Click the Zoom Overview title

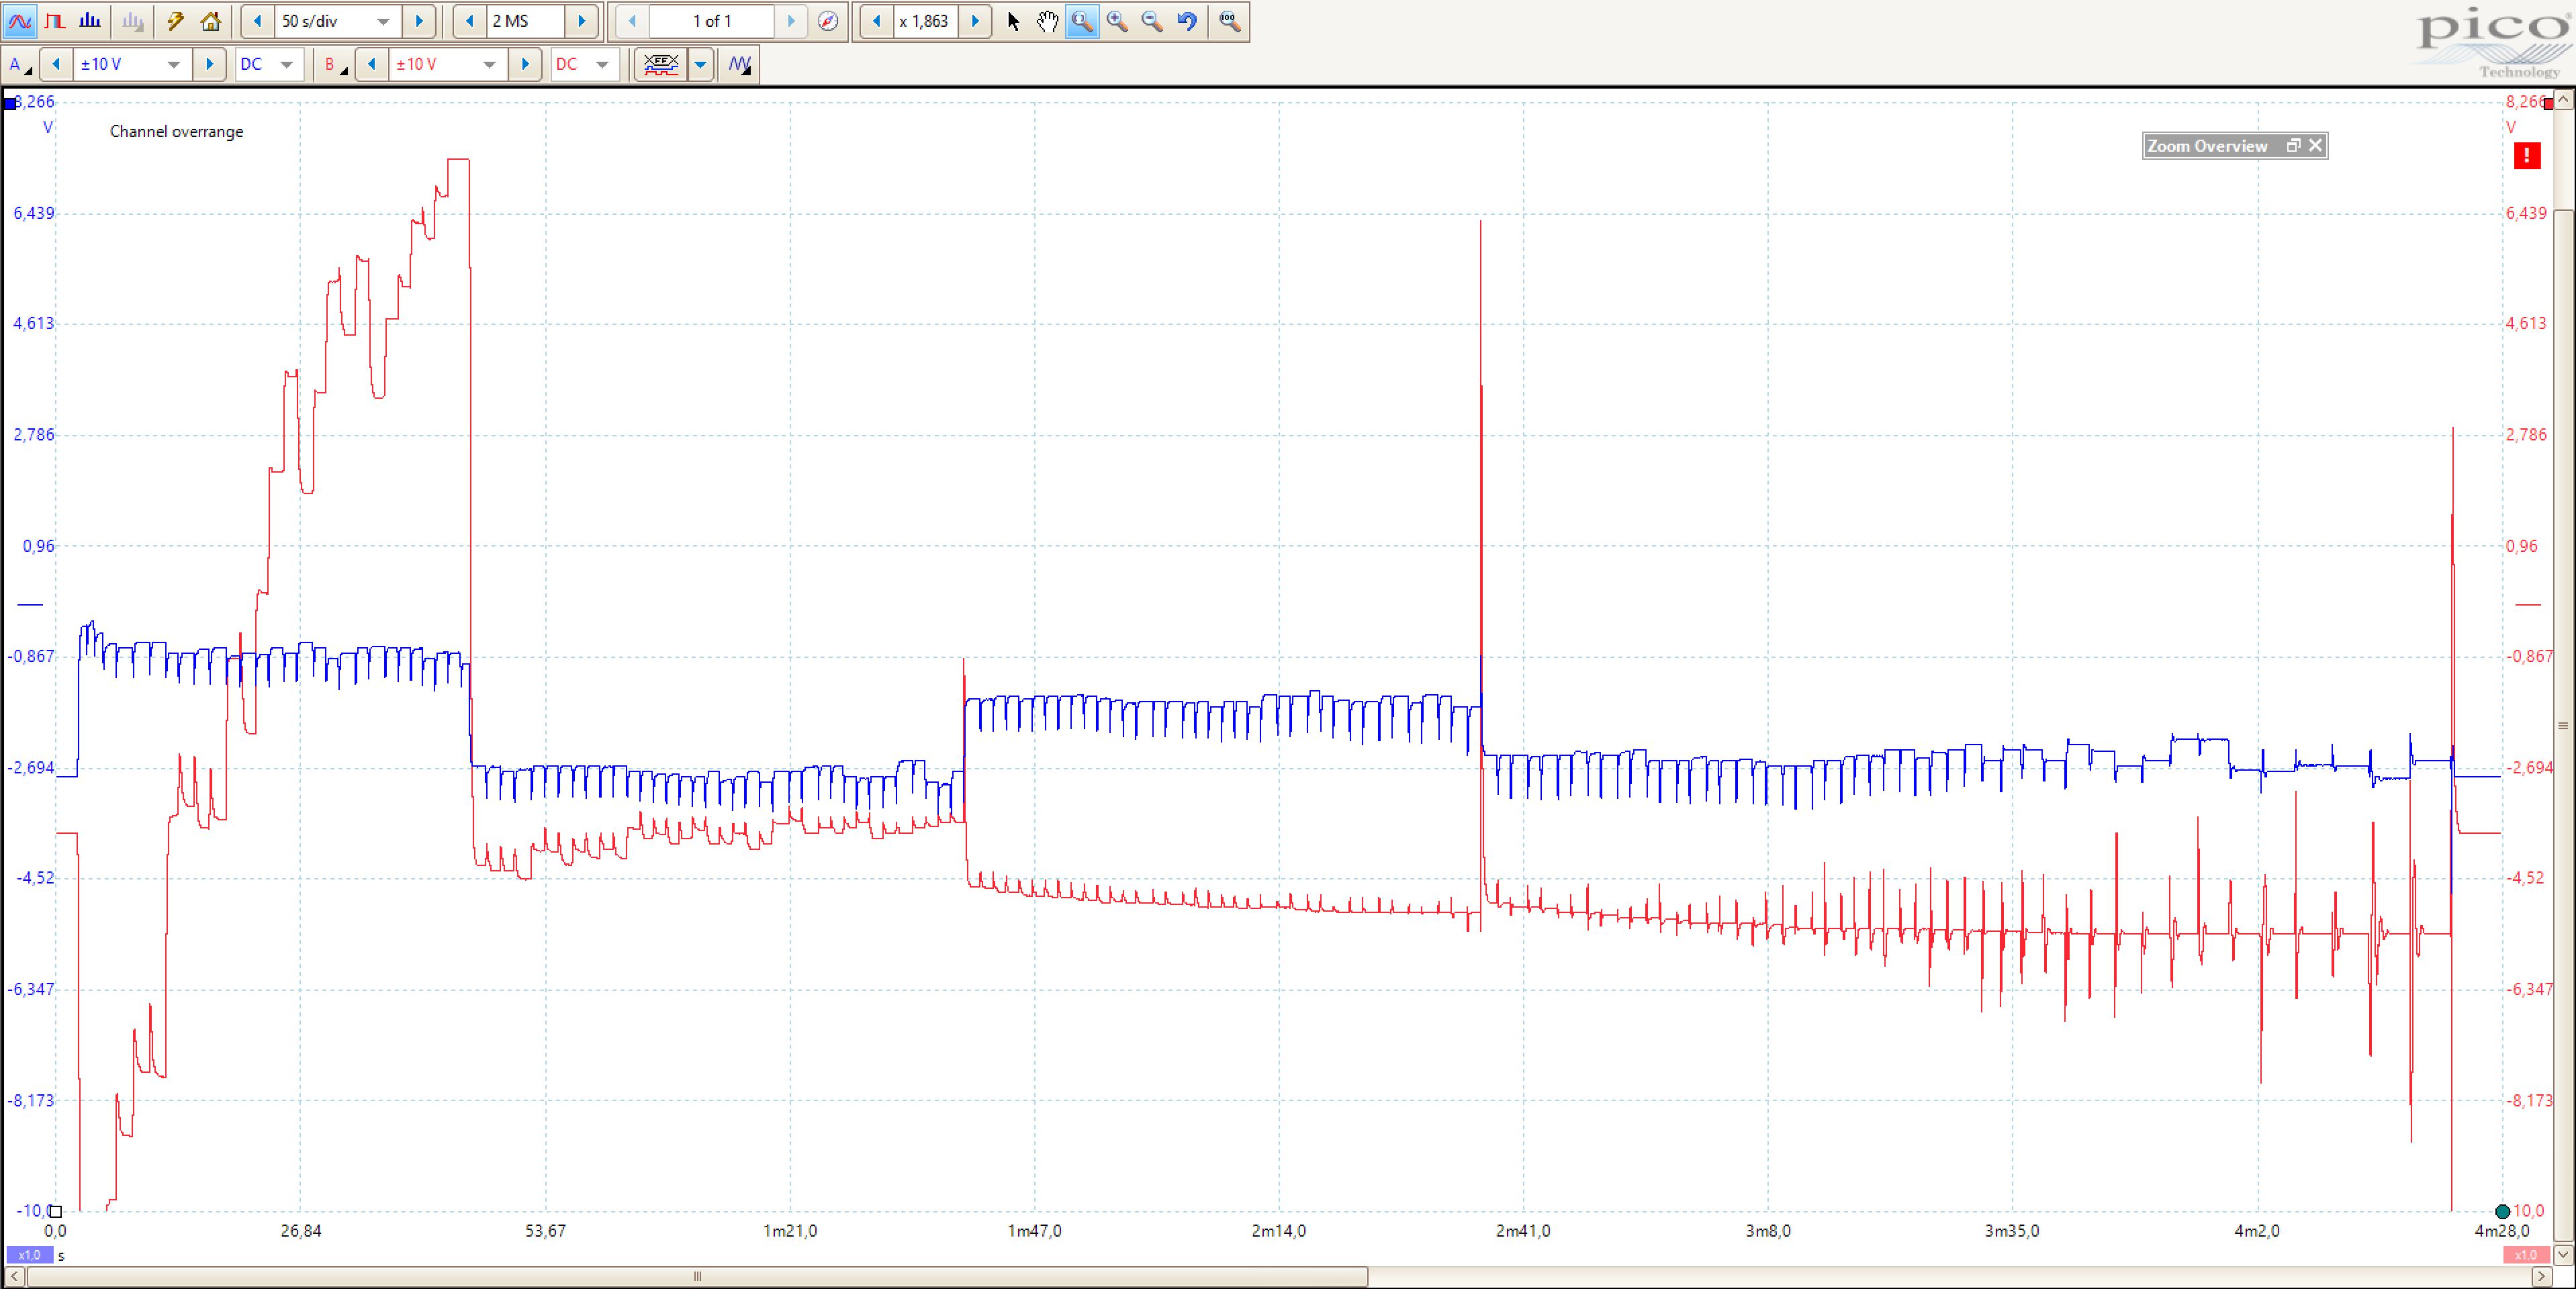[2207, 146]
